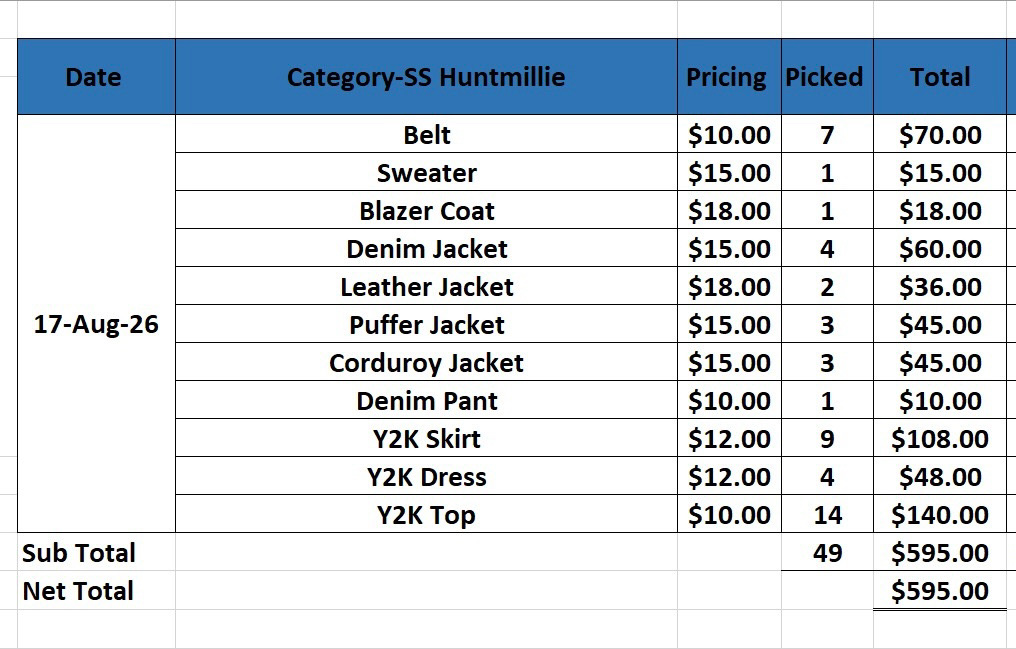Select the 17-Aug-26 date cell
1016x649 pixels.
tap(96, 324)
